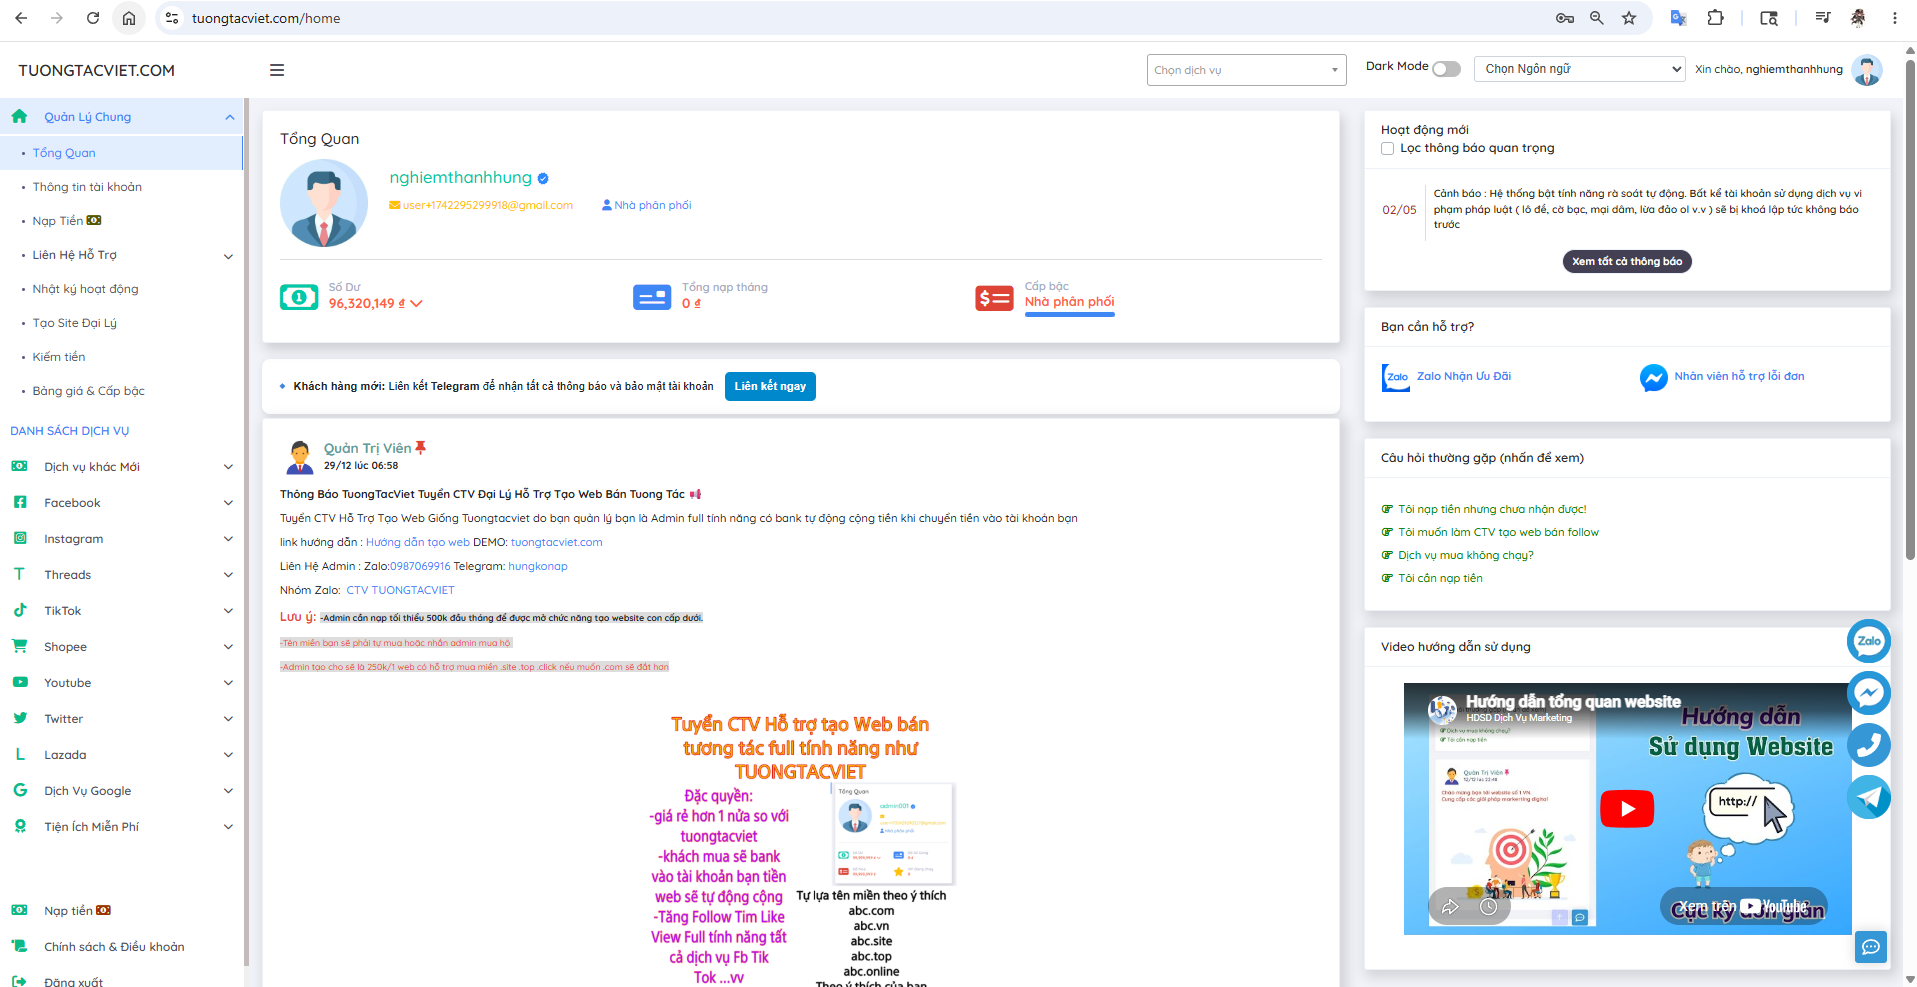Click the page vertical scrollbar

tap(1910, 310)
